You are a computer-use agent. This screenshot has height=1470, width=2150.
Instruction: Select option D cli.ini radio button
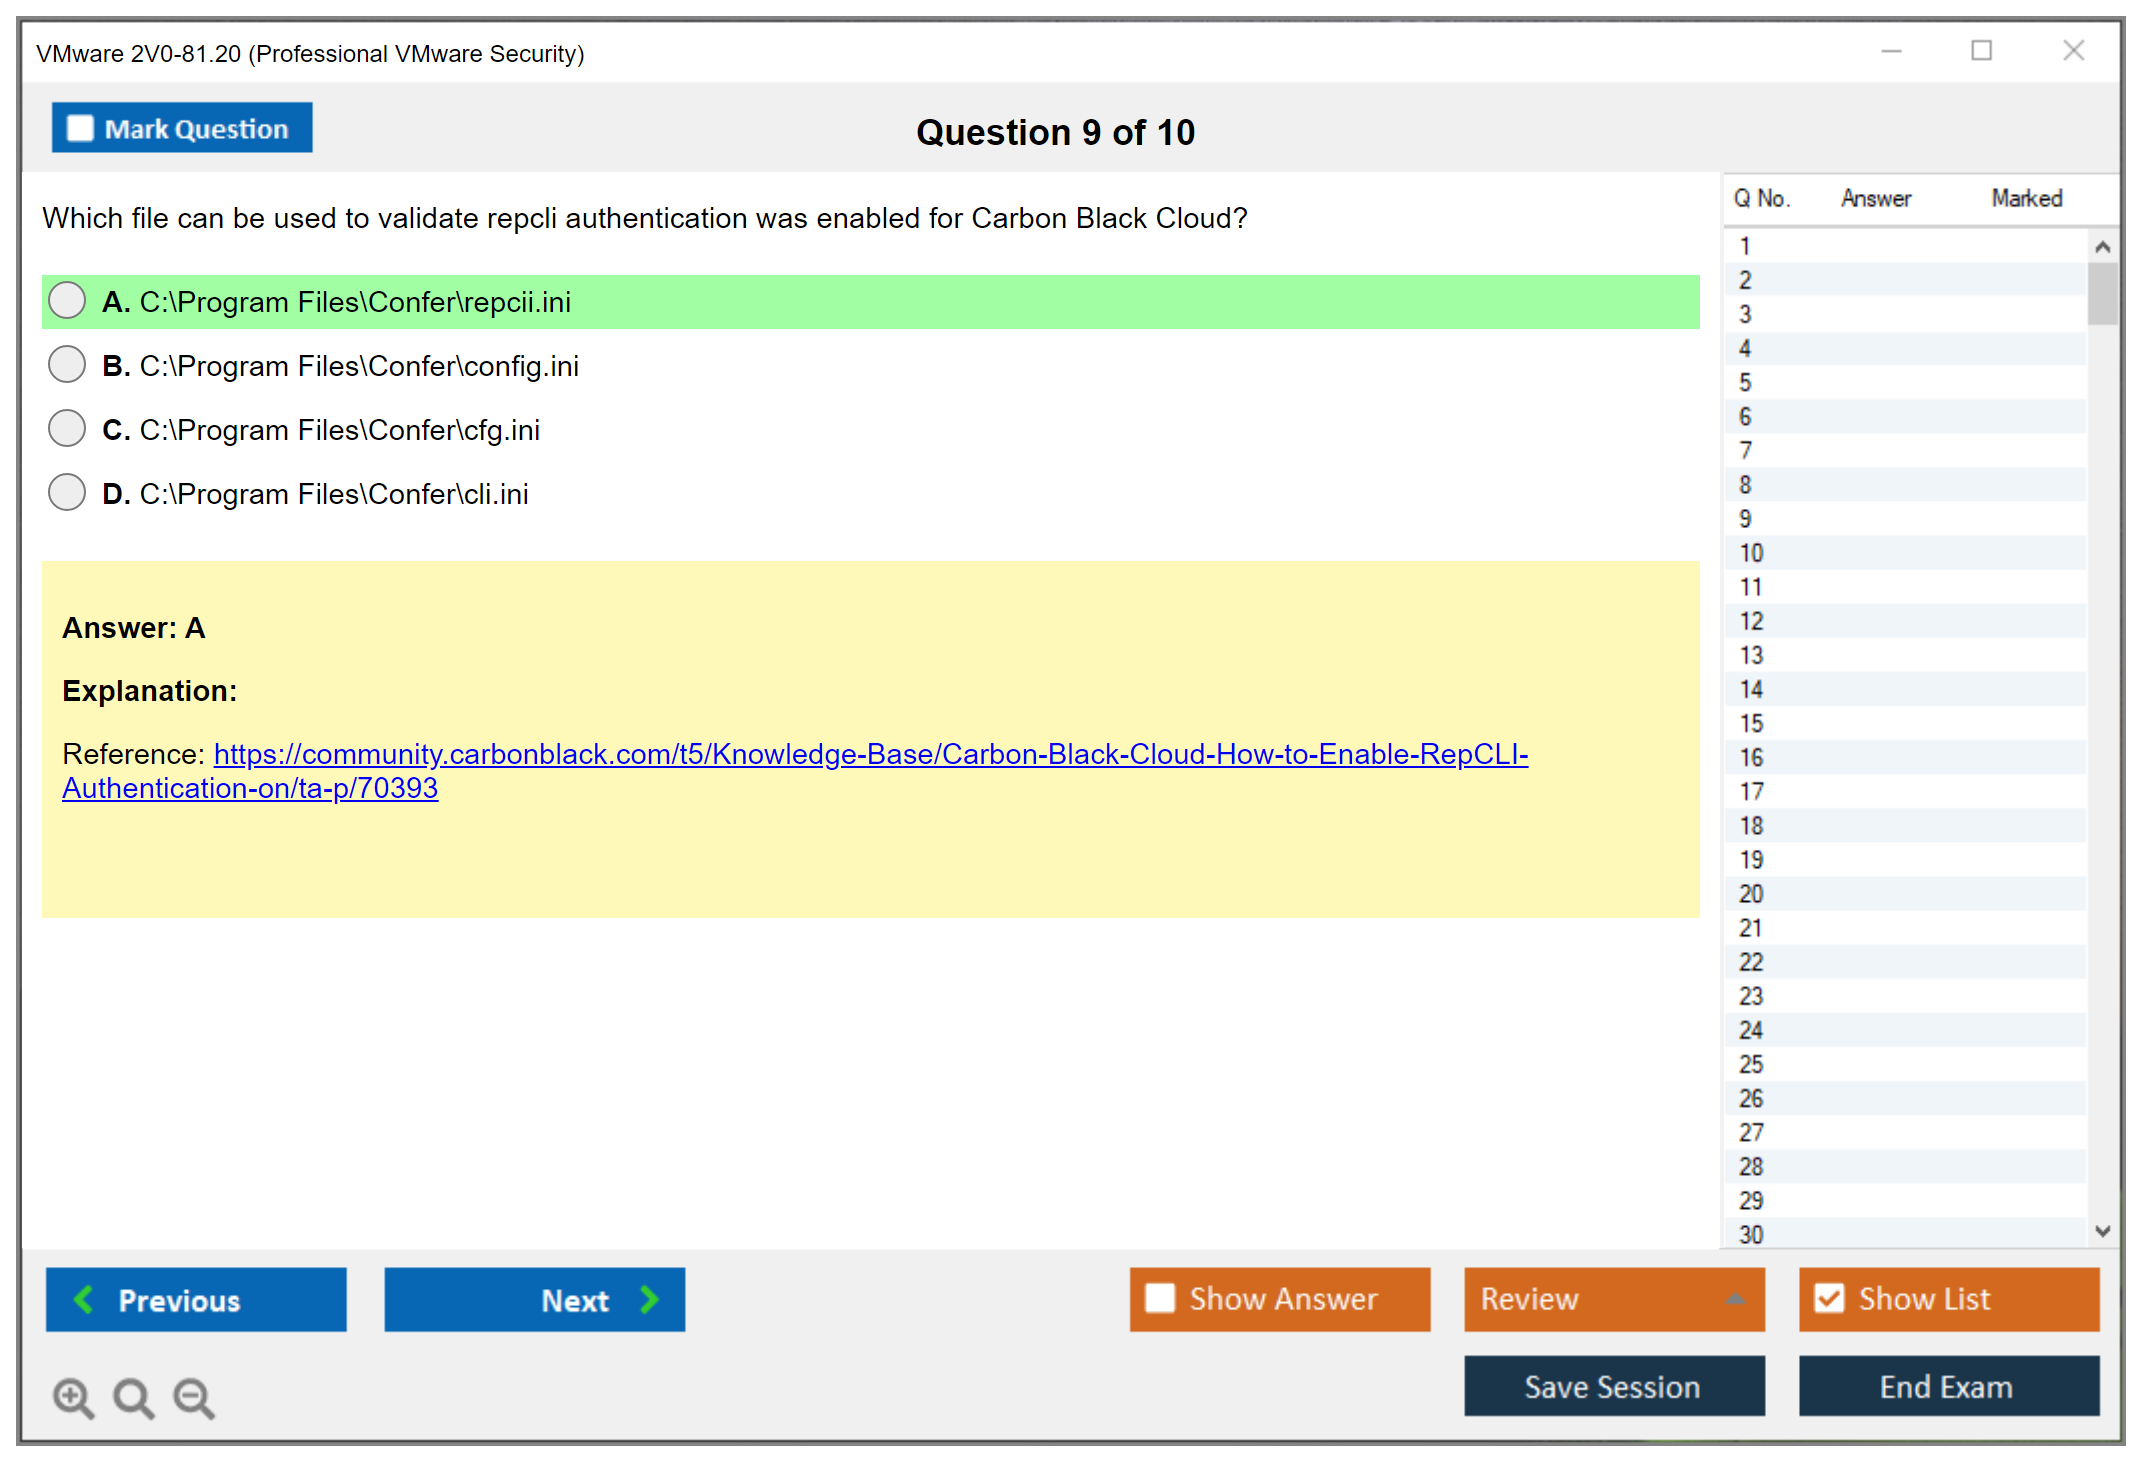click(x=67, y=493)
